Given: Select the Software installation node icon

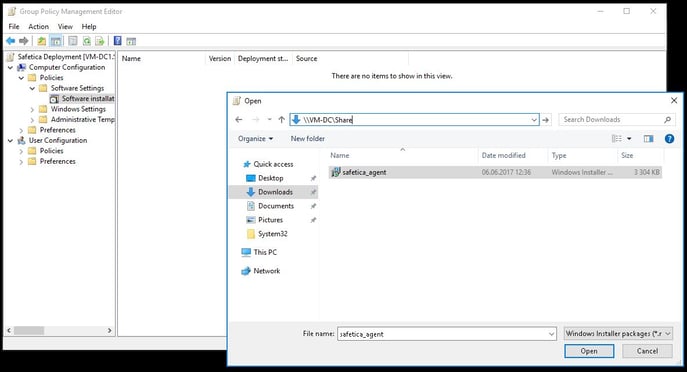Looking at the screenshot, I should pos(54,99).
